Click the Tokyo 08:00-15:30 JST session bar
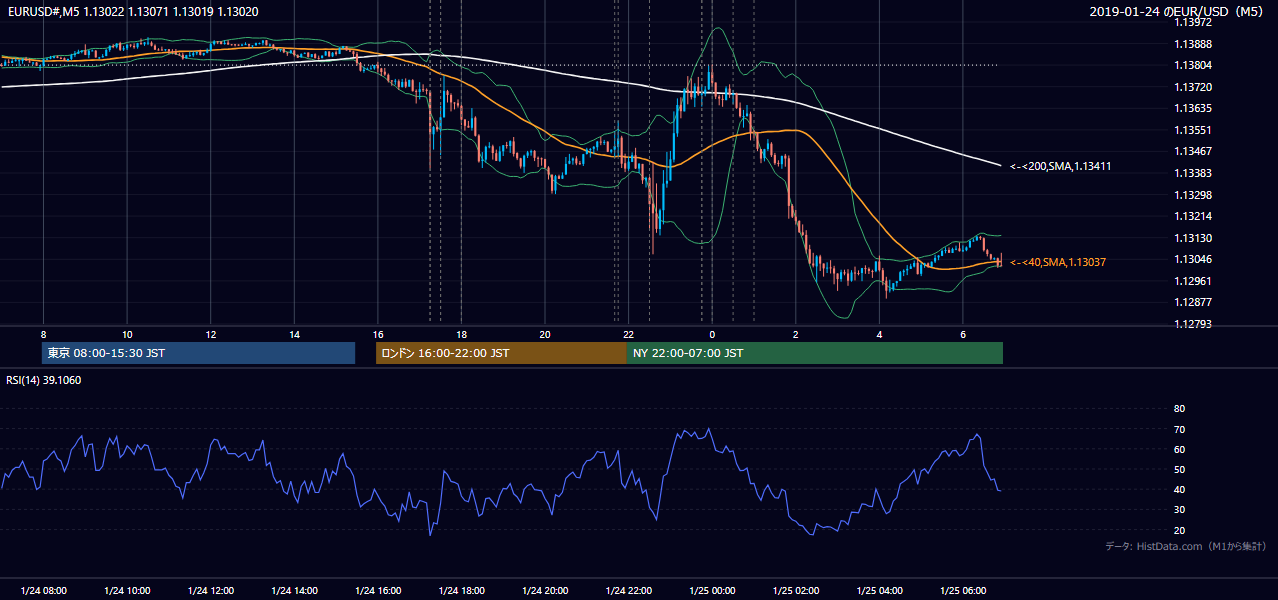 (198, 353)
